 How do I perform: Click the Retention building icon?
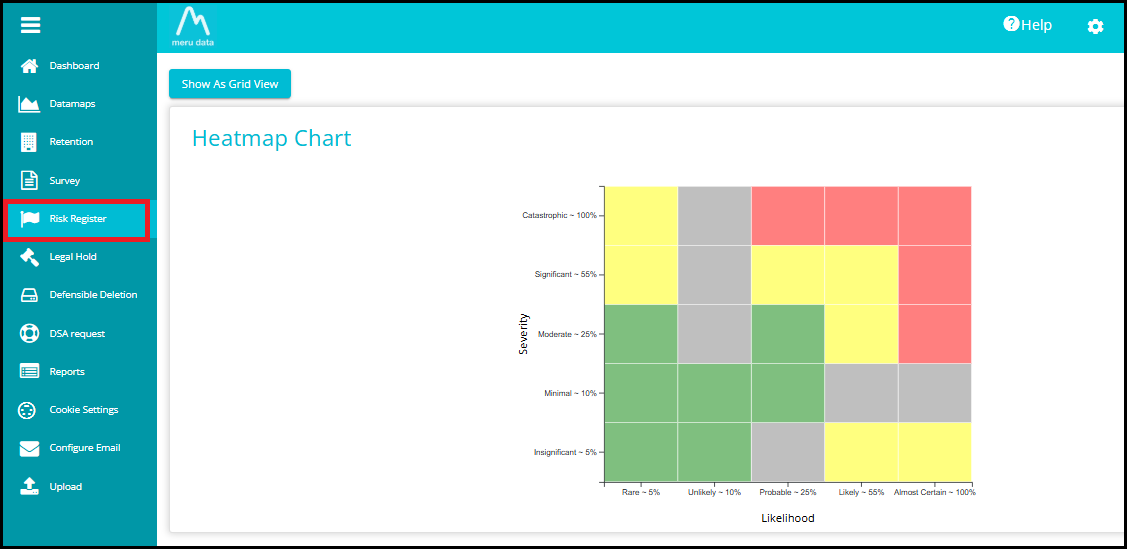30,142
